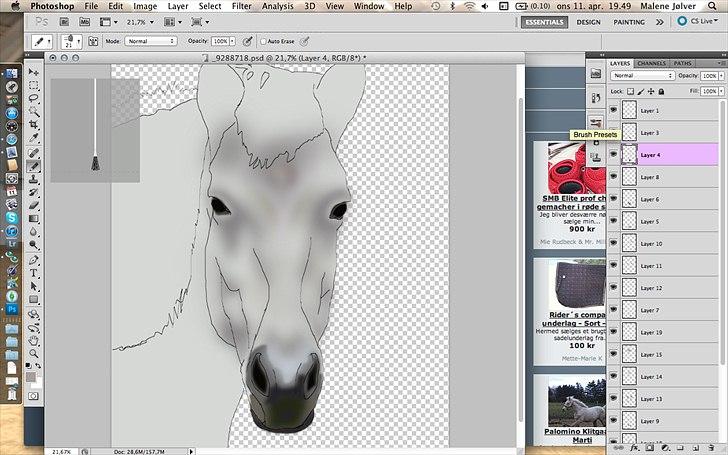This screenshot has height=455, width=728.
Task: Click the foreground color swatch
Action: tap(31, 375)
